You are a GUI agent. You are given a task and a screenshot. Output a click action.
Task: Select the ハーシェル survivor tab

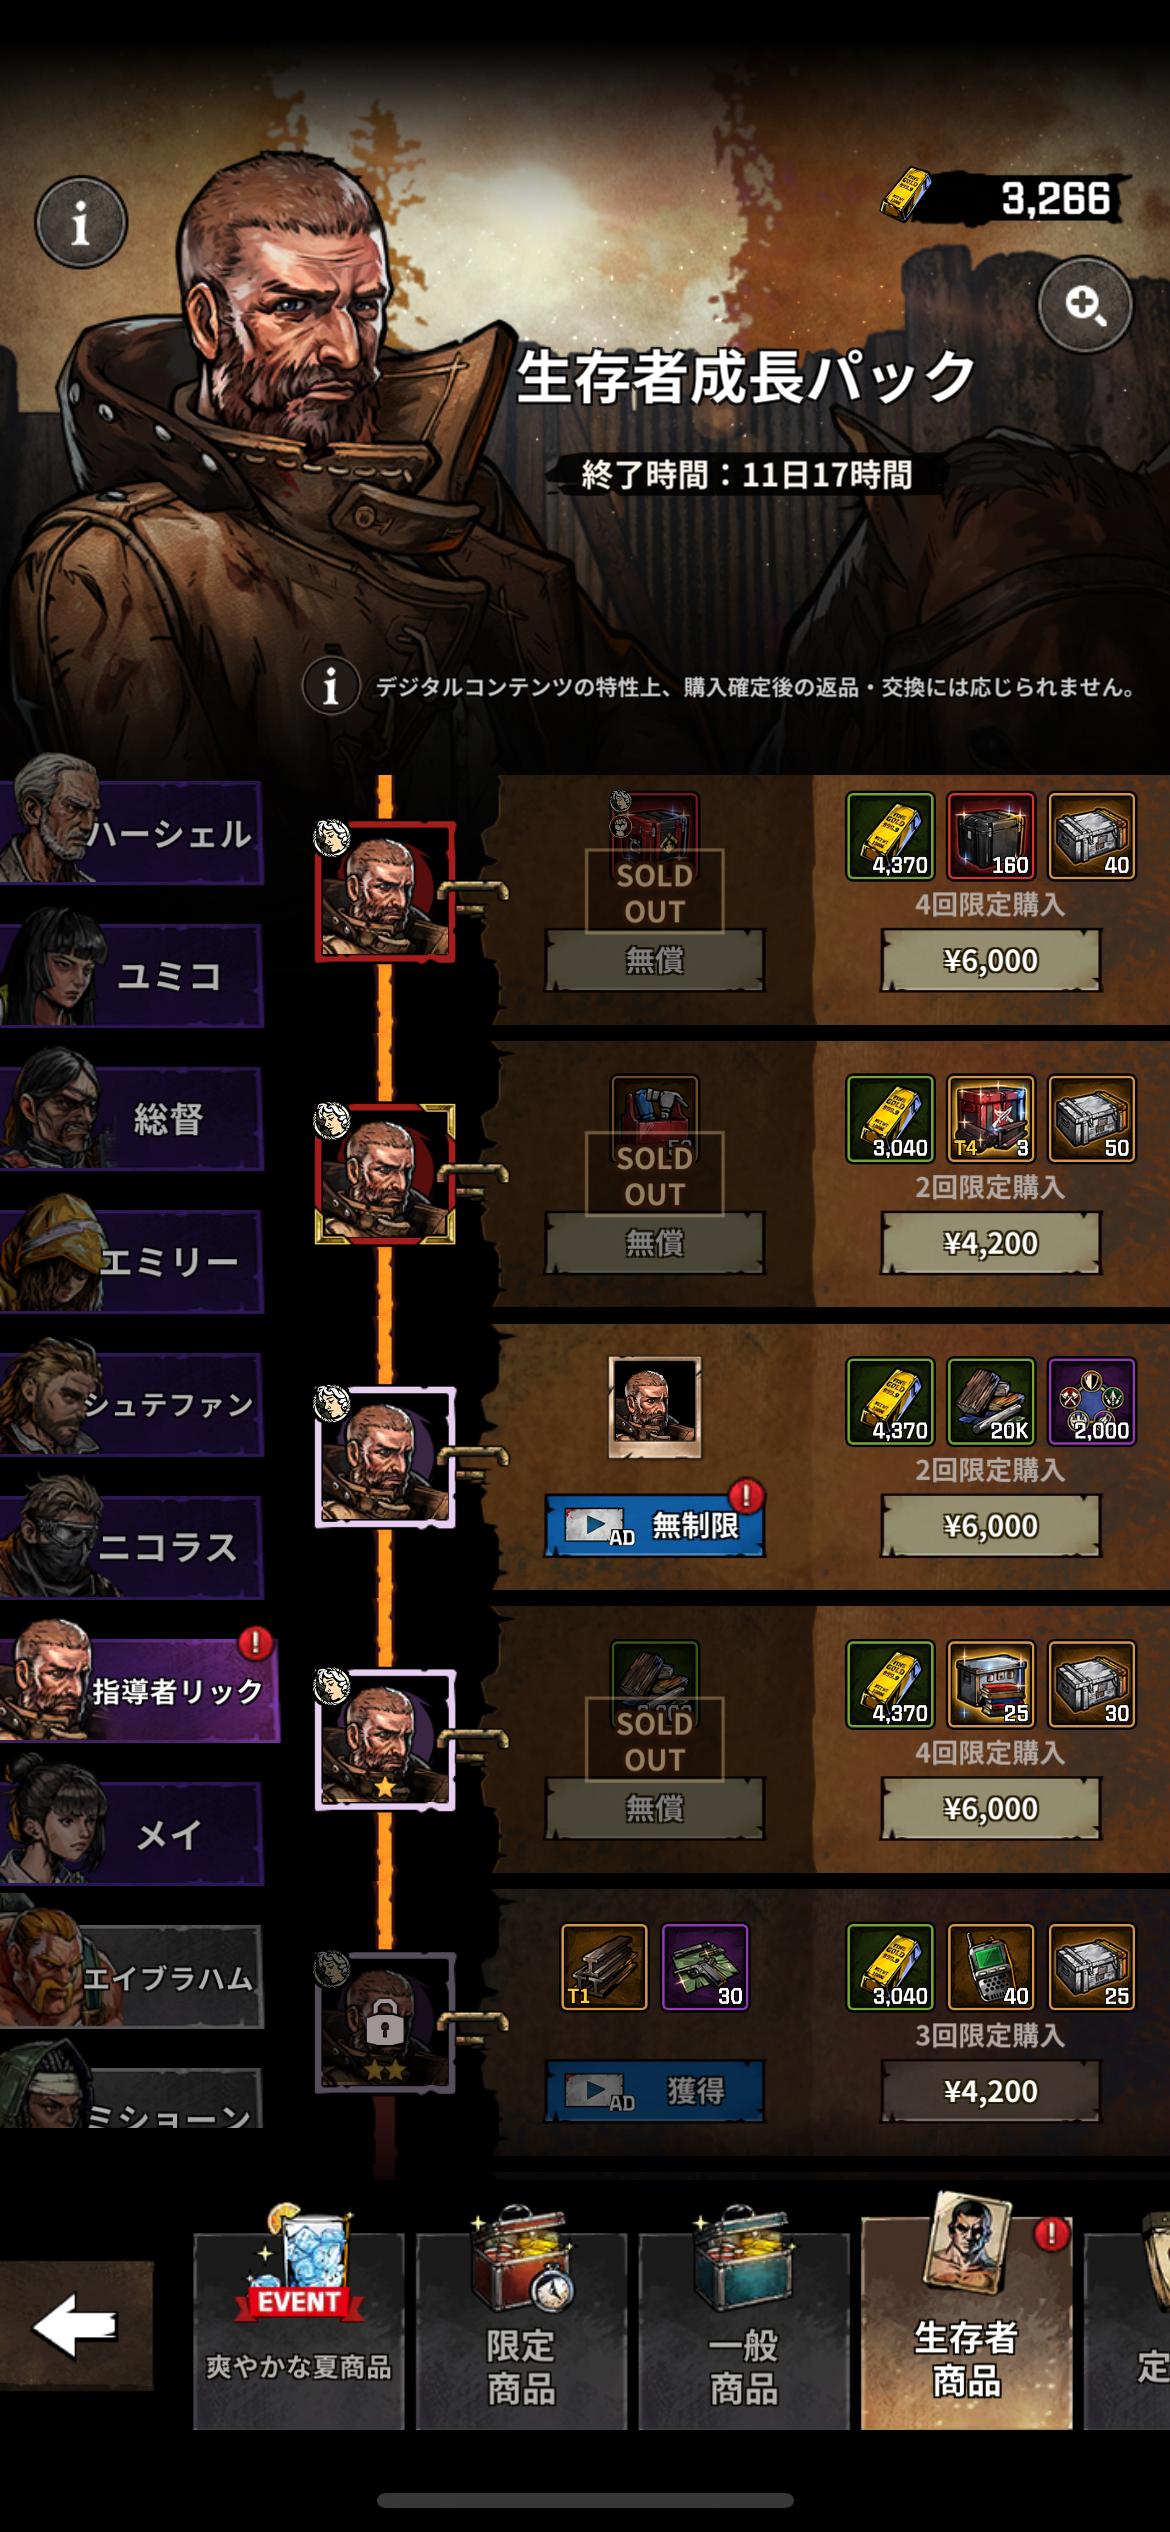point(132,832)
